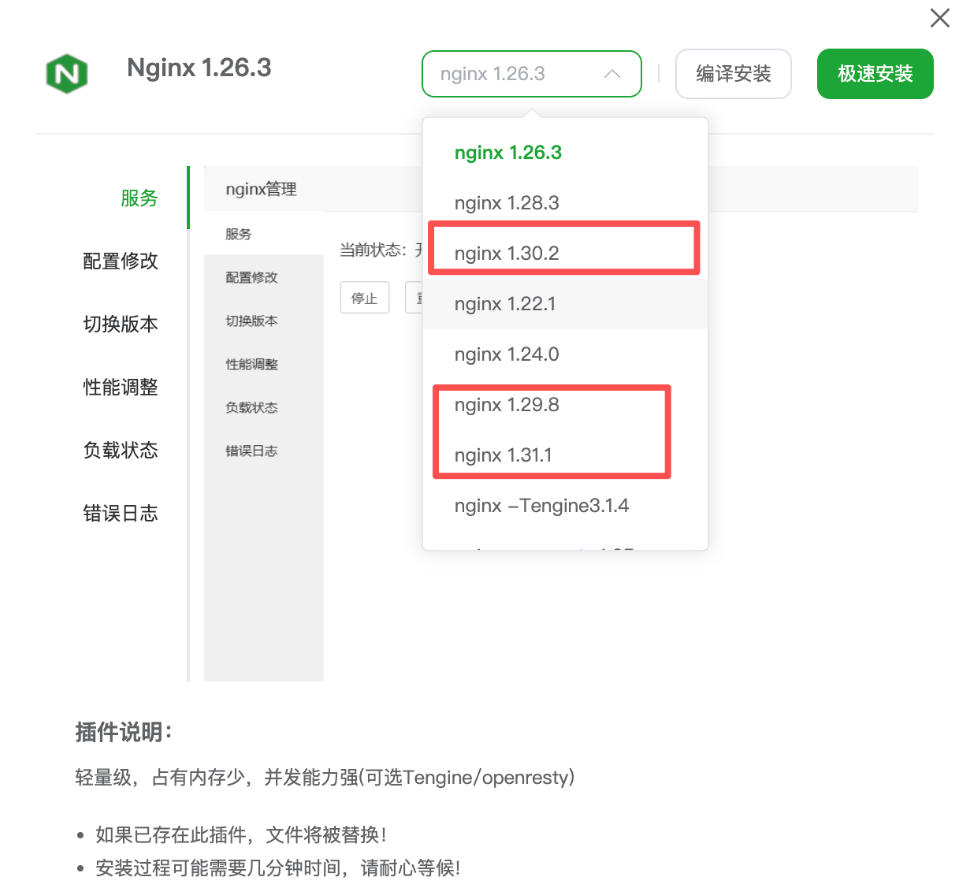Switch to 切换版本 tab in left sidebar
The width and height of the screenshot is (957, 886).
120,323
